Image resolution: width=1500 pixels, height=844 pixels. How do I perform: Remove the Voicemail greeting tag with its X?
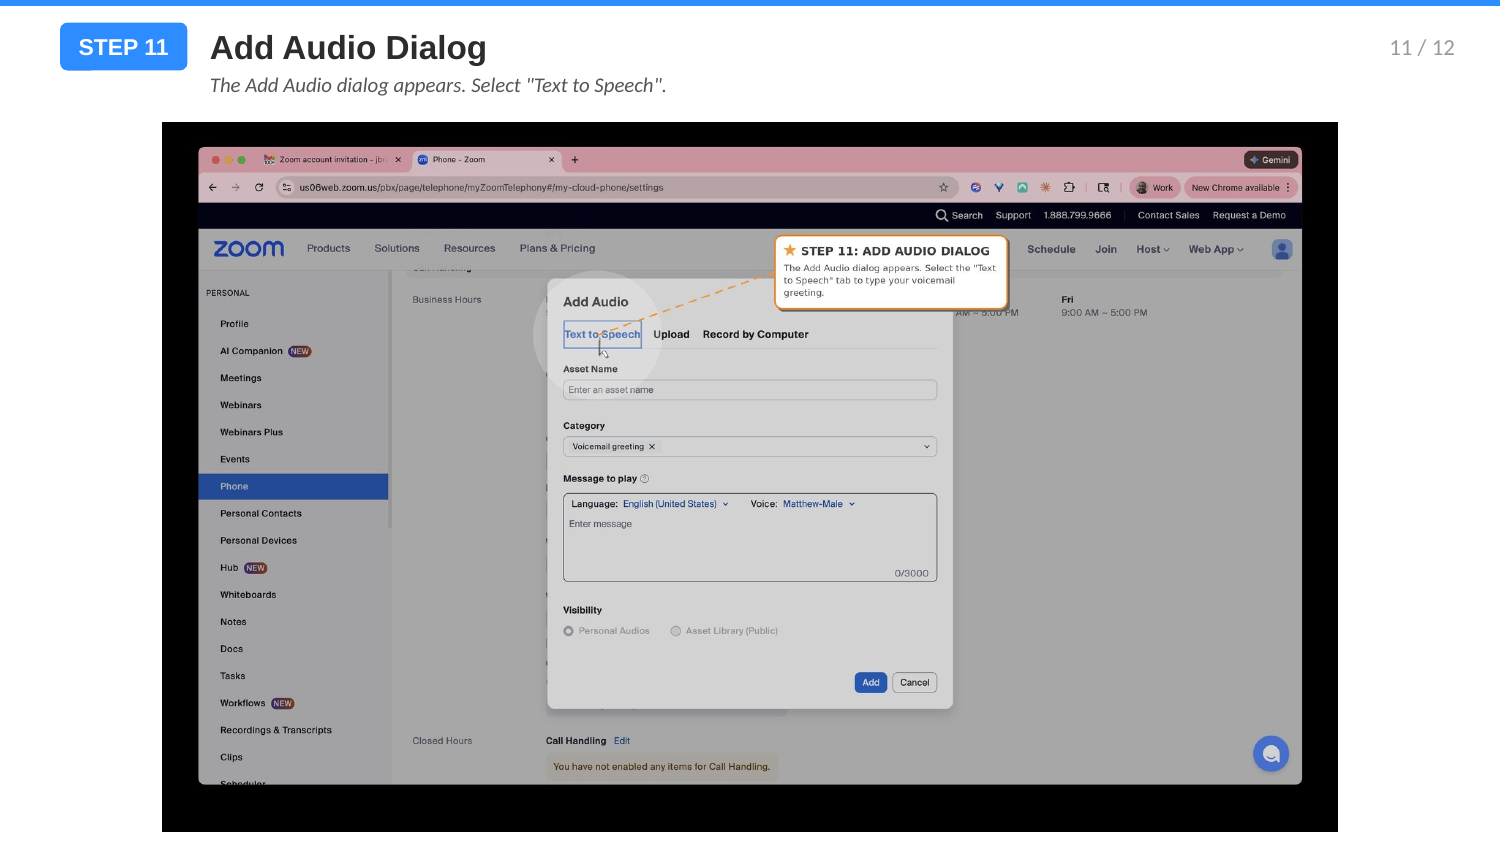click(652, 446)
